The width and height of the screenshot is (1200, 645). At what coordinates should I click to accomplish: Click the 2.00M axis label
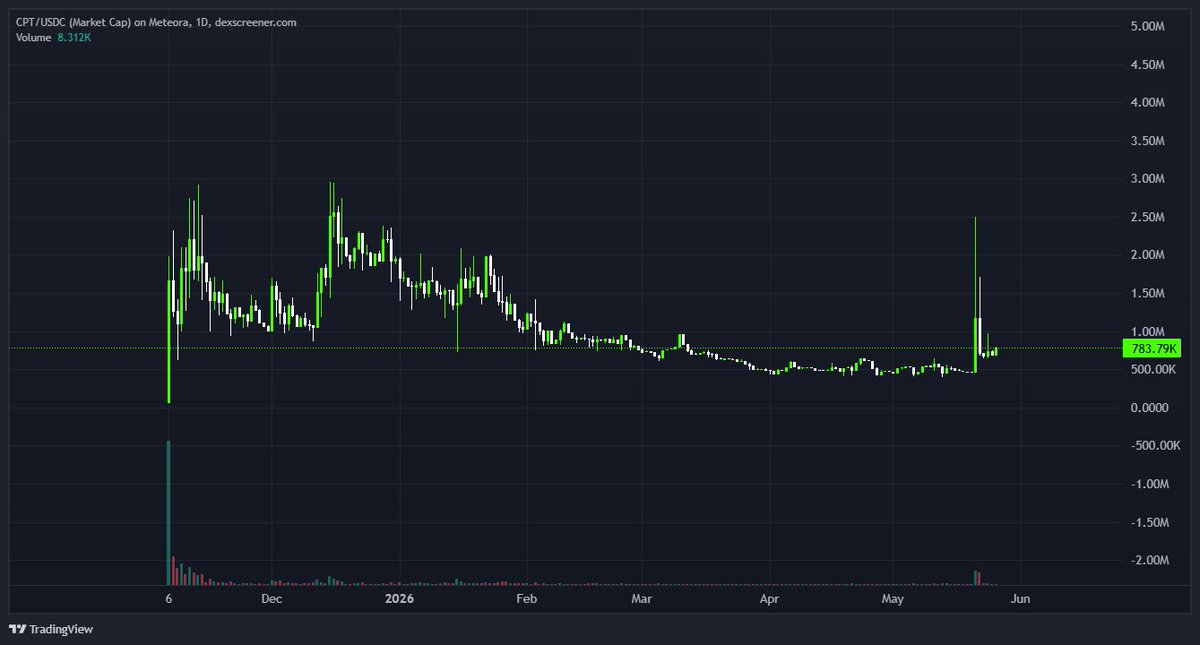[1148, 255]
